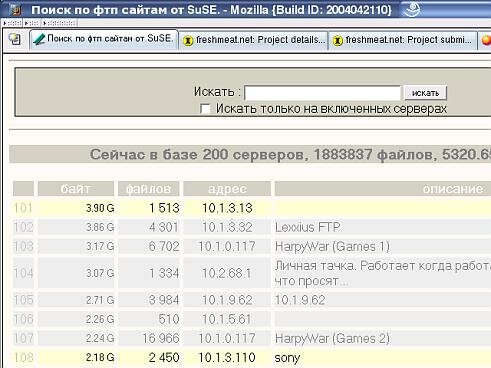
Task: Click the Mozilla window icon in title bar
Action: (15, 9)
